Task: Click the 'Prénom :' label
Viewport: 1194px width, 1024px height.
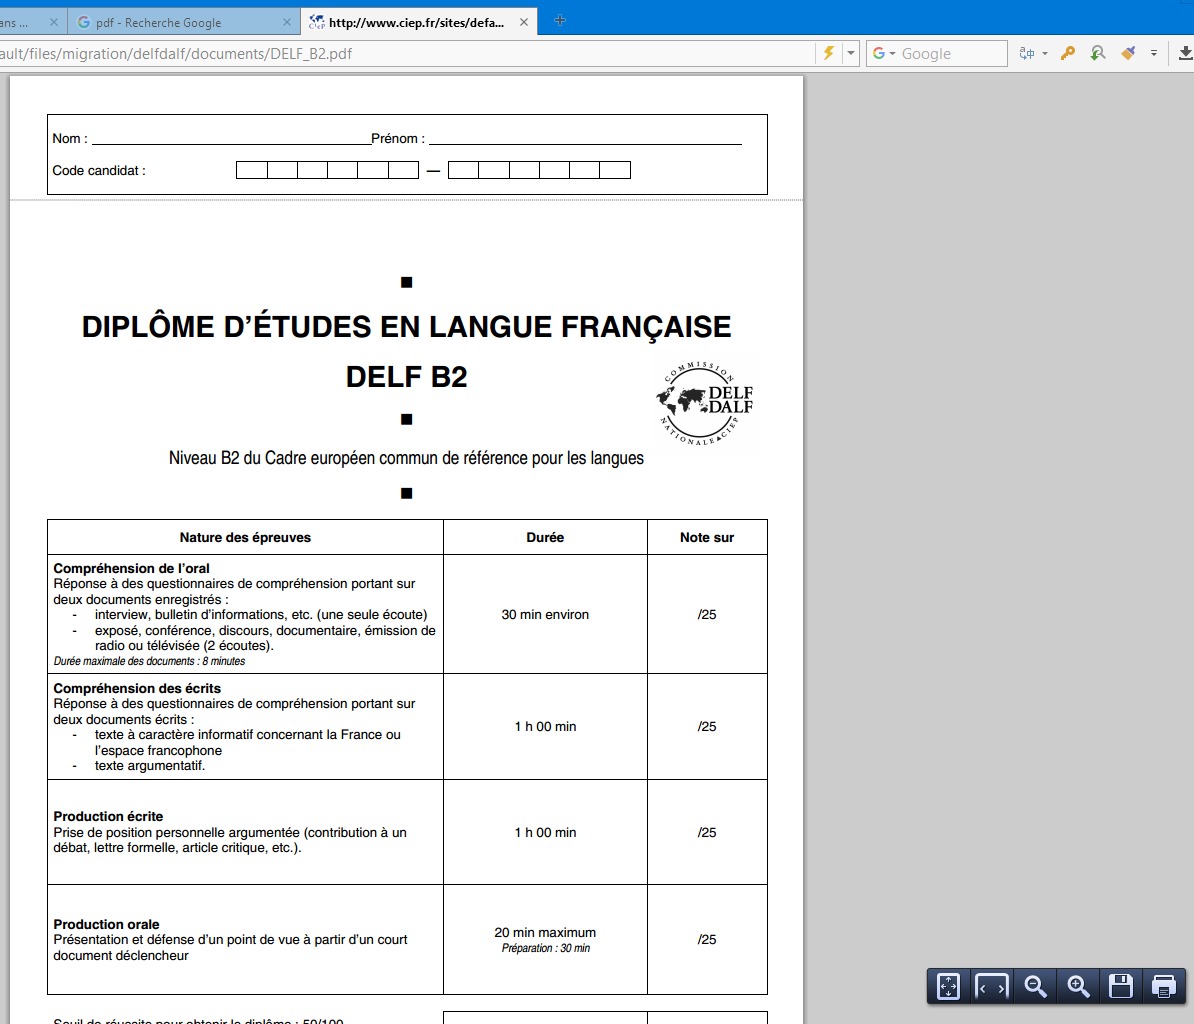Action: [397, 139]
